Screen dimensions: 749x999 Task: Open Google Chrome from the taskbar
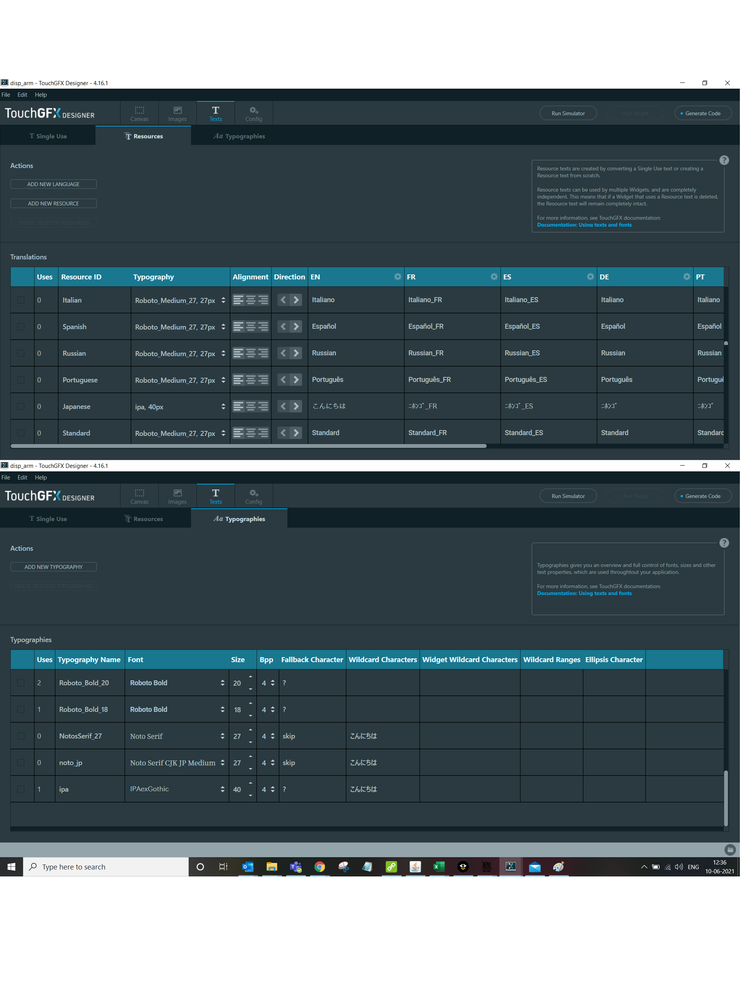[320, 866]
